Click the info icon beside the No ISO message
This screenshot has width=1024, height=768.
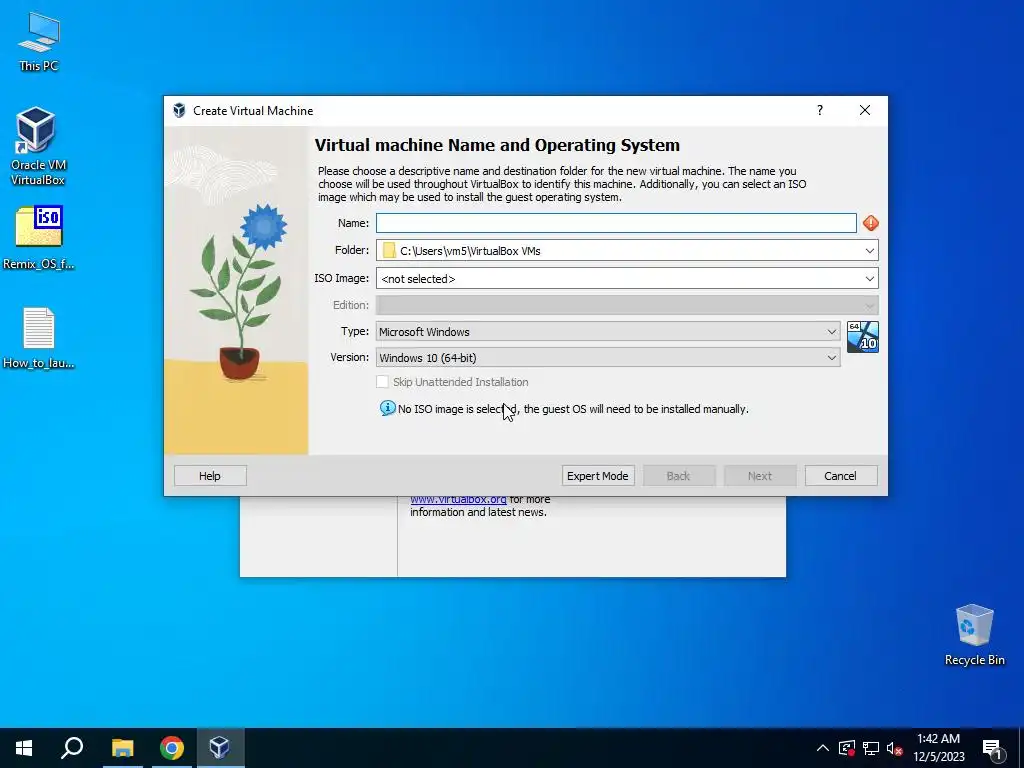(x=387, y=408)
